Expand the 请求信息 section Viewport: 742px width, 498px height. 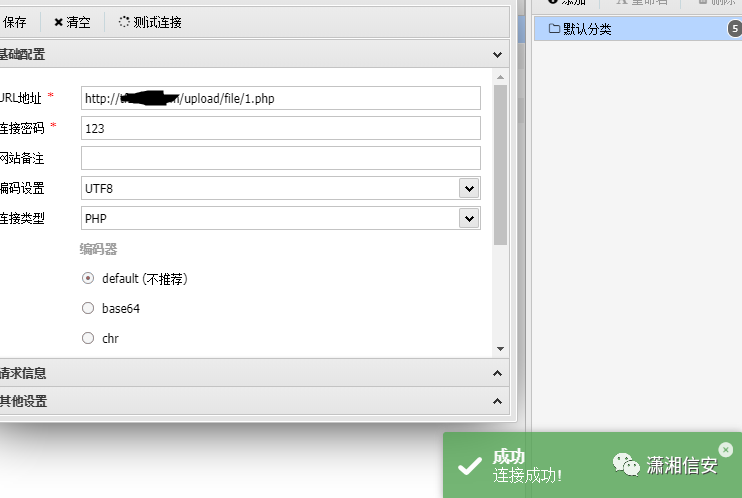497,373
